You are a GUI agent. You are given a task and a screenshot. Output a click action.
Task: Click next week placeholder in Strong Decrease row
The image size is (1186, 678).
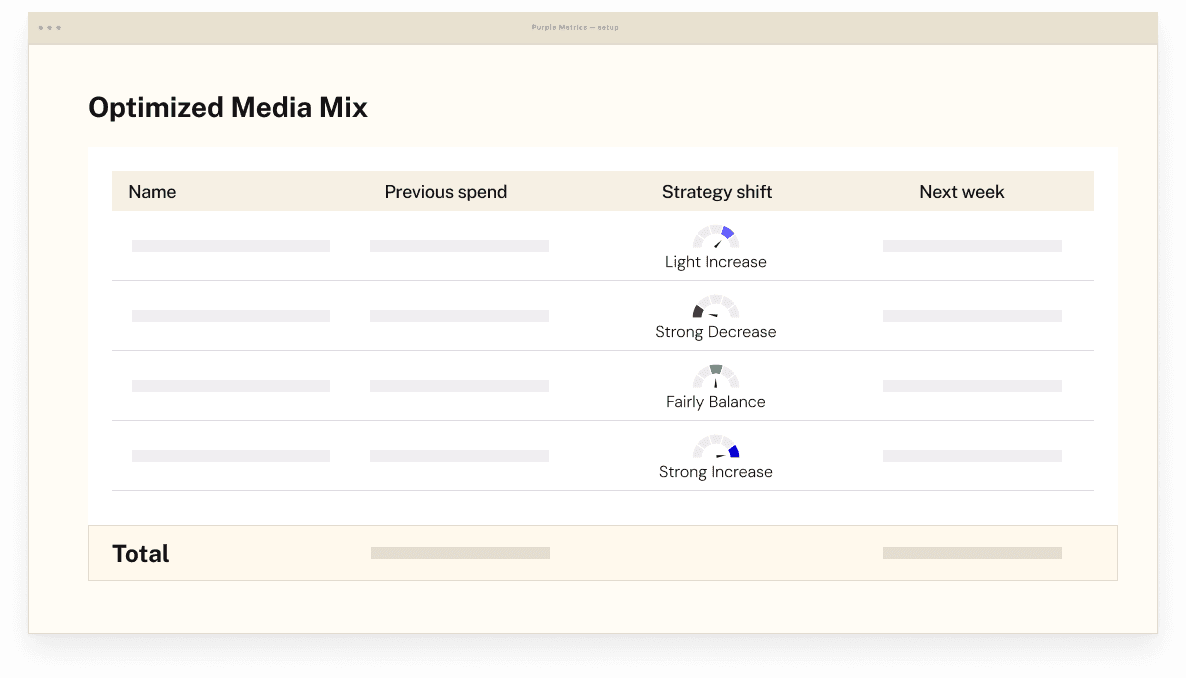pyautogui.click(x=972, y=316)
